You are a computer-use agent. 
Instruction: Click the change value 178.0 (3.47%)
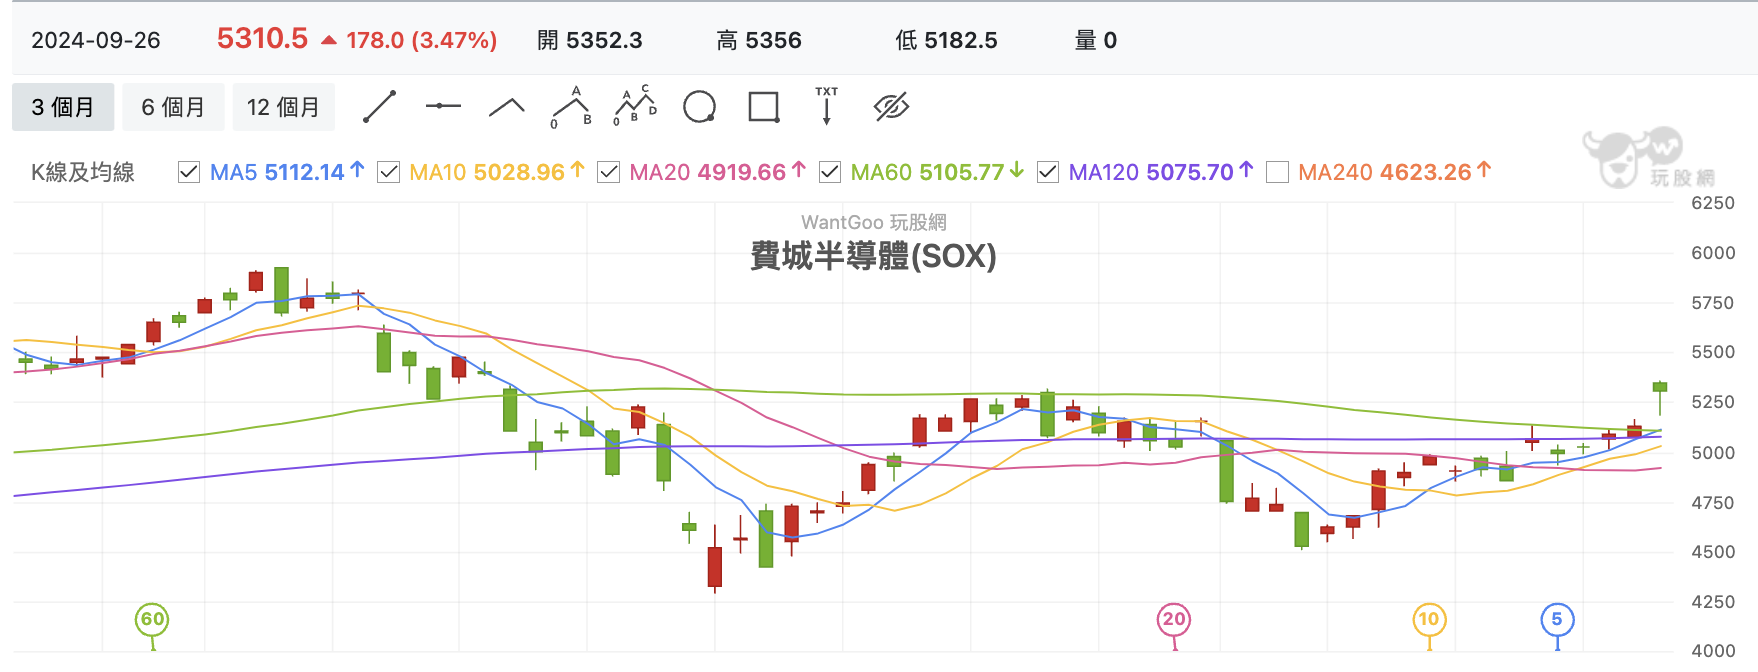[421, 40]
